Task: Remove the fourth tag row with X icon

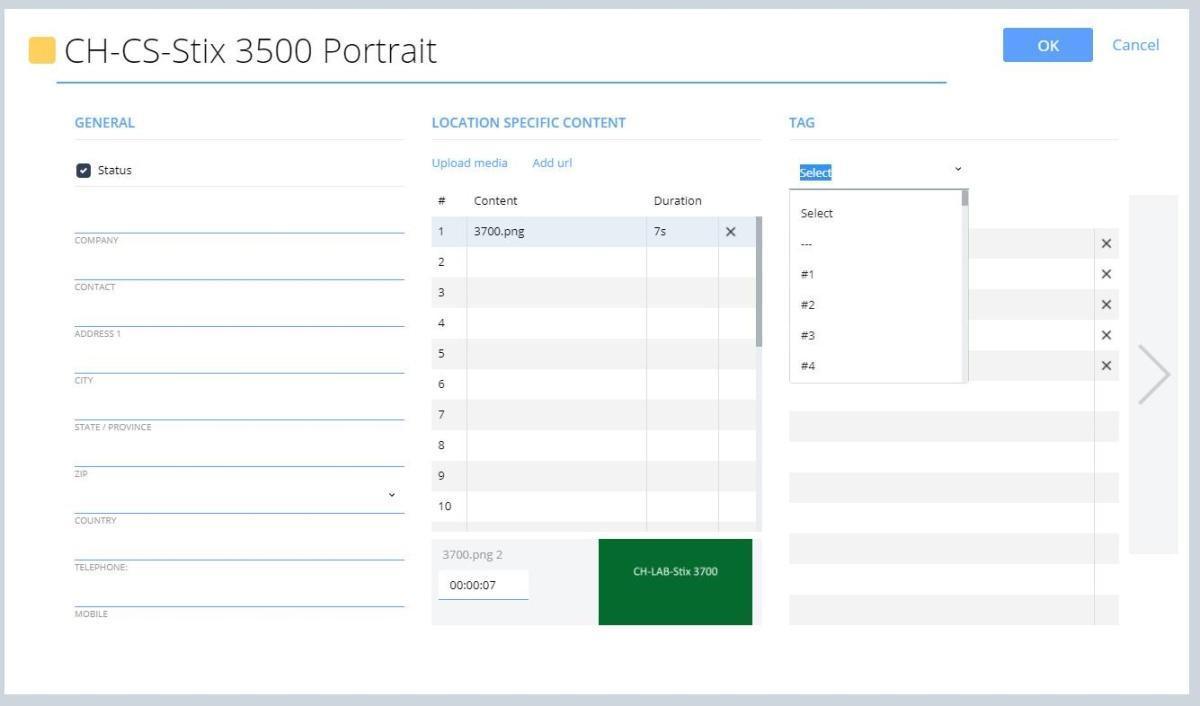Action: tap(1106, 335)
